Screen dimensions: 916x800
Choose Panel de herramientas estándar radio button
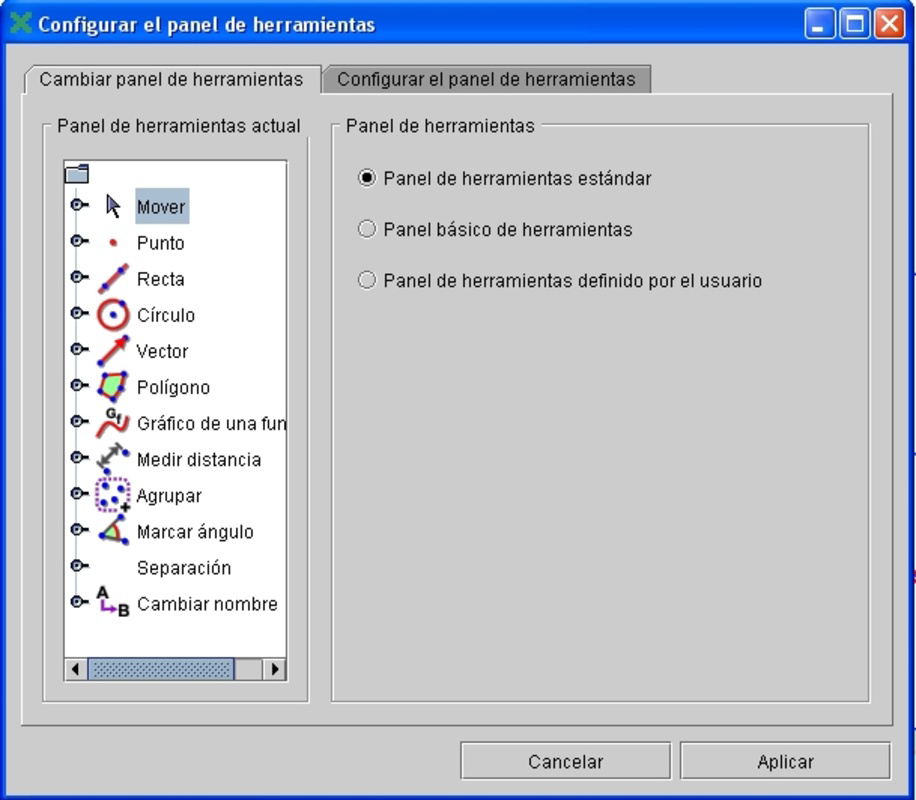(x=367, y=178)
